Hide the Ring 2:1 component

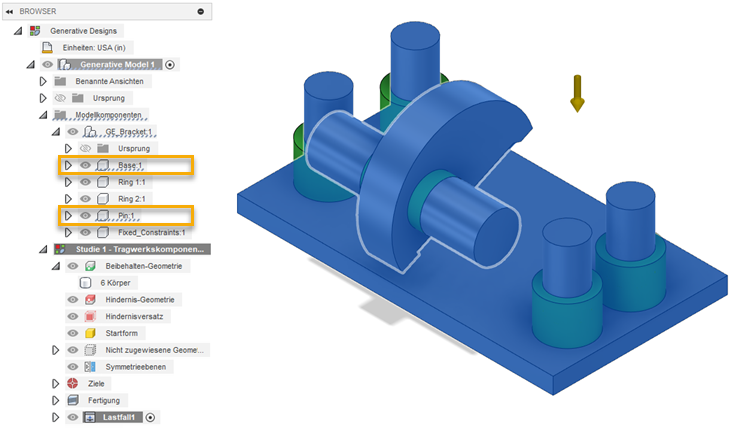(85, 199)
